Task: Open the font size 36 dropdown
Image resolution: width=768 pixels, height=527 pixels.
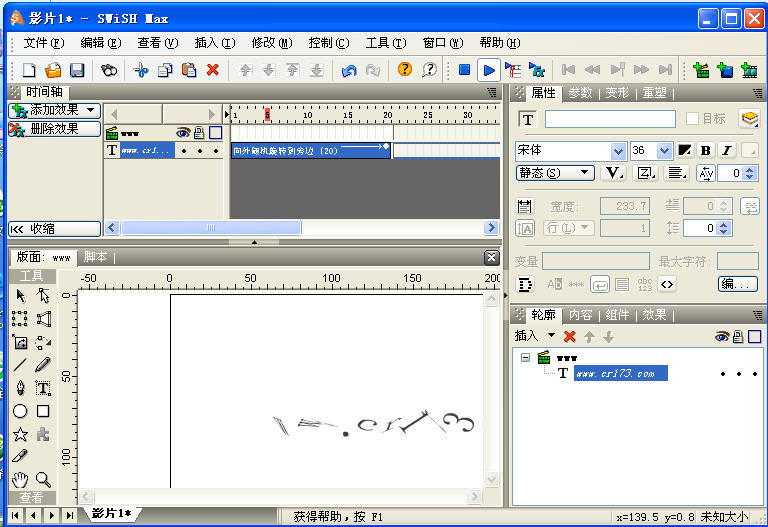Action: [x=665, y=151]
